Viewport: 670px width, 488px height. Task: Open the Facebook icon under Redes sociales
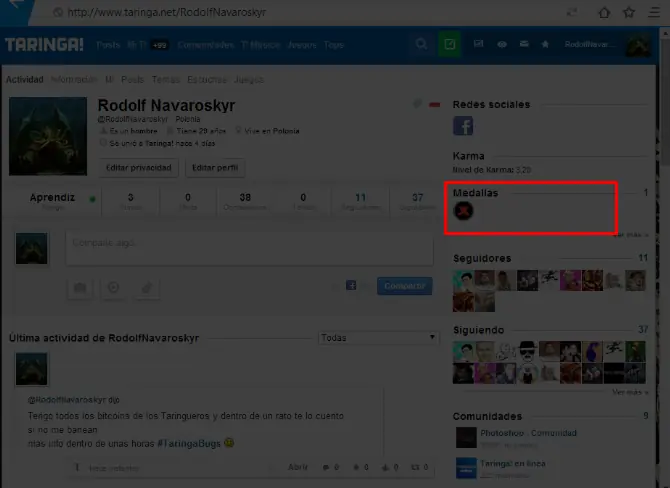(463, 126)
